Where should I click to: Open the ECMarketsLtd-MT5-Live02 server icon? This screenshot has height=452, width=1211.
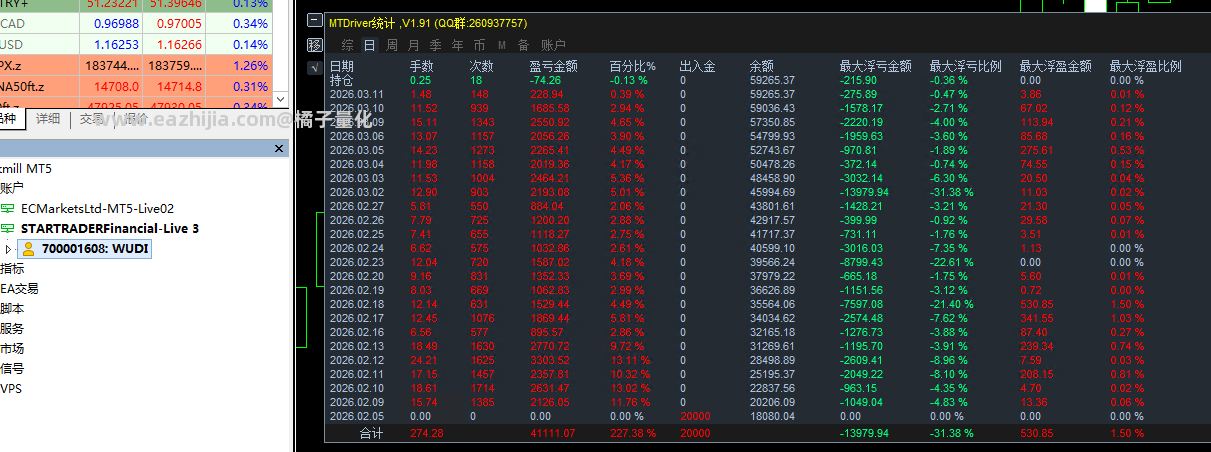pyautogui.click(x=8, y=208)
